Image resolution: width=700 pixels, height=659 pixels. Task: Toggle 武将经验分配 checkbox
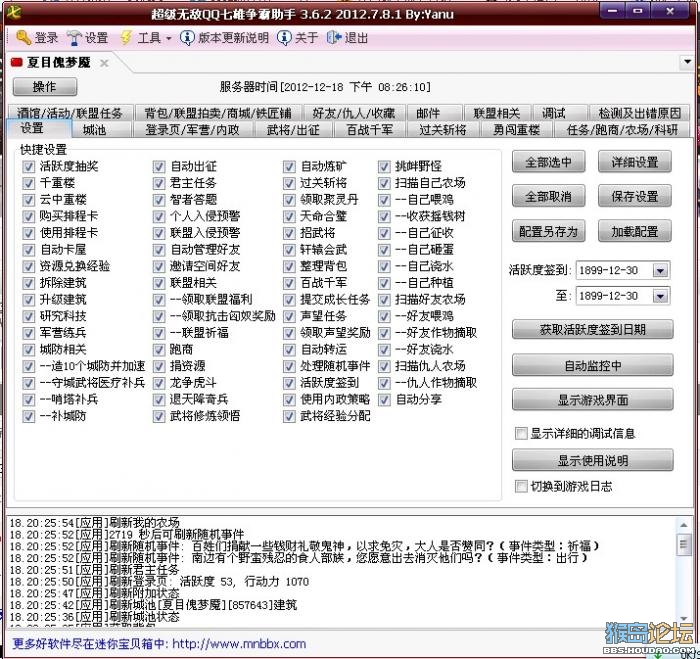289,416
